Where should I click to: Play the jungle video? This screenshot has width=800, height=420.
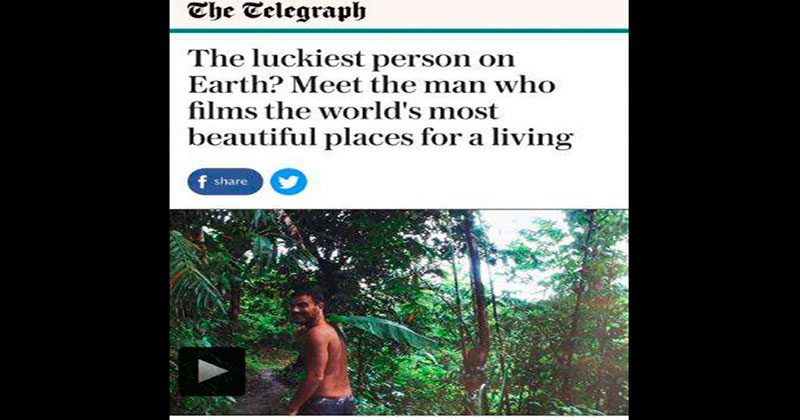tap(212, 372)
